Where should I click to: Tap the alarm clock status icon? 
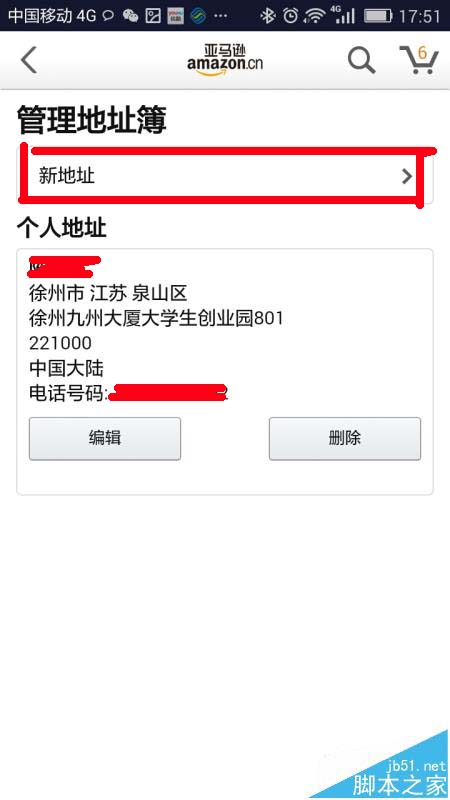pyautogui.click(x=290, y=16)
